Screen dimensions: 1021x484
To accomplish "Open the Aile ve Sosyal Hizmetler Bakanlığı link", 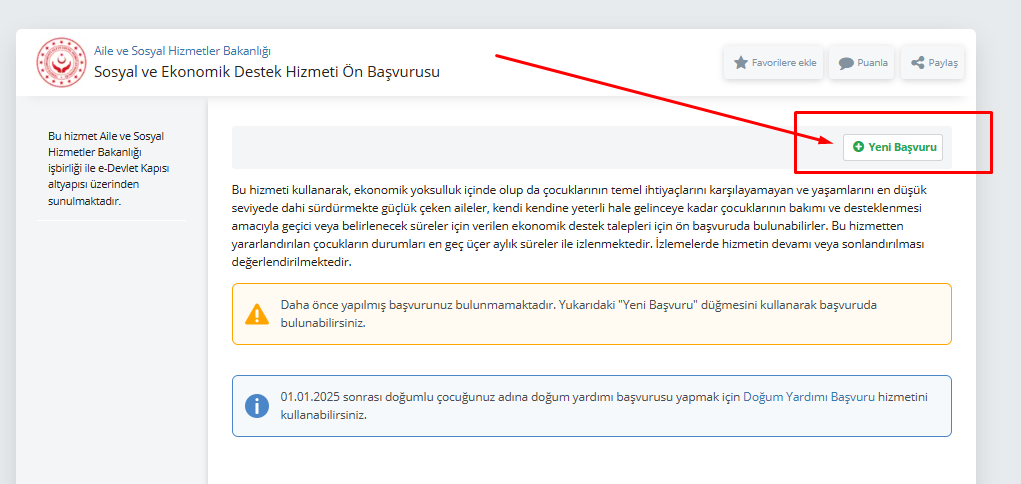I will (x=182, y=51).
